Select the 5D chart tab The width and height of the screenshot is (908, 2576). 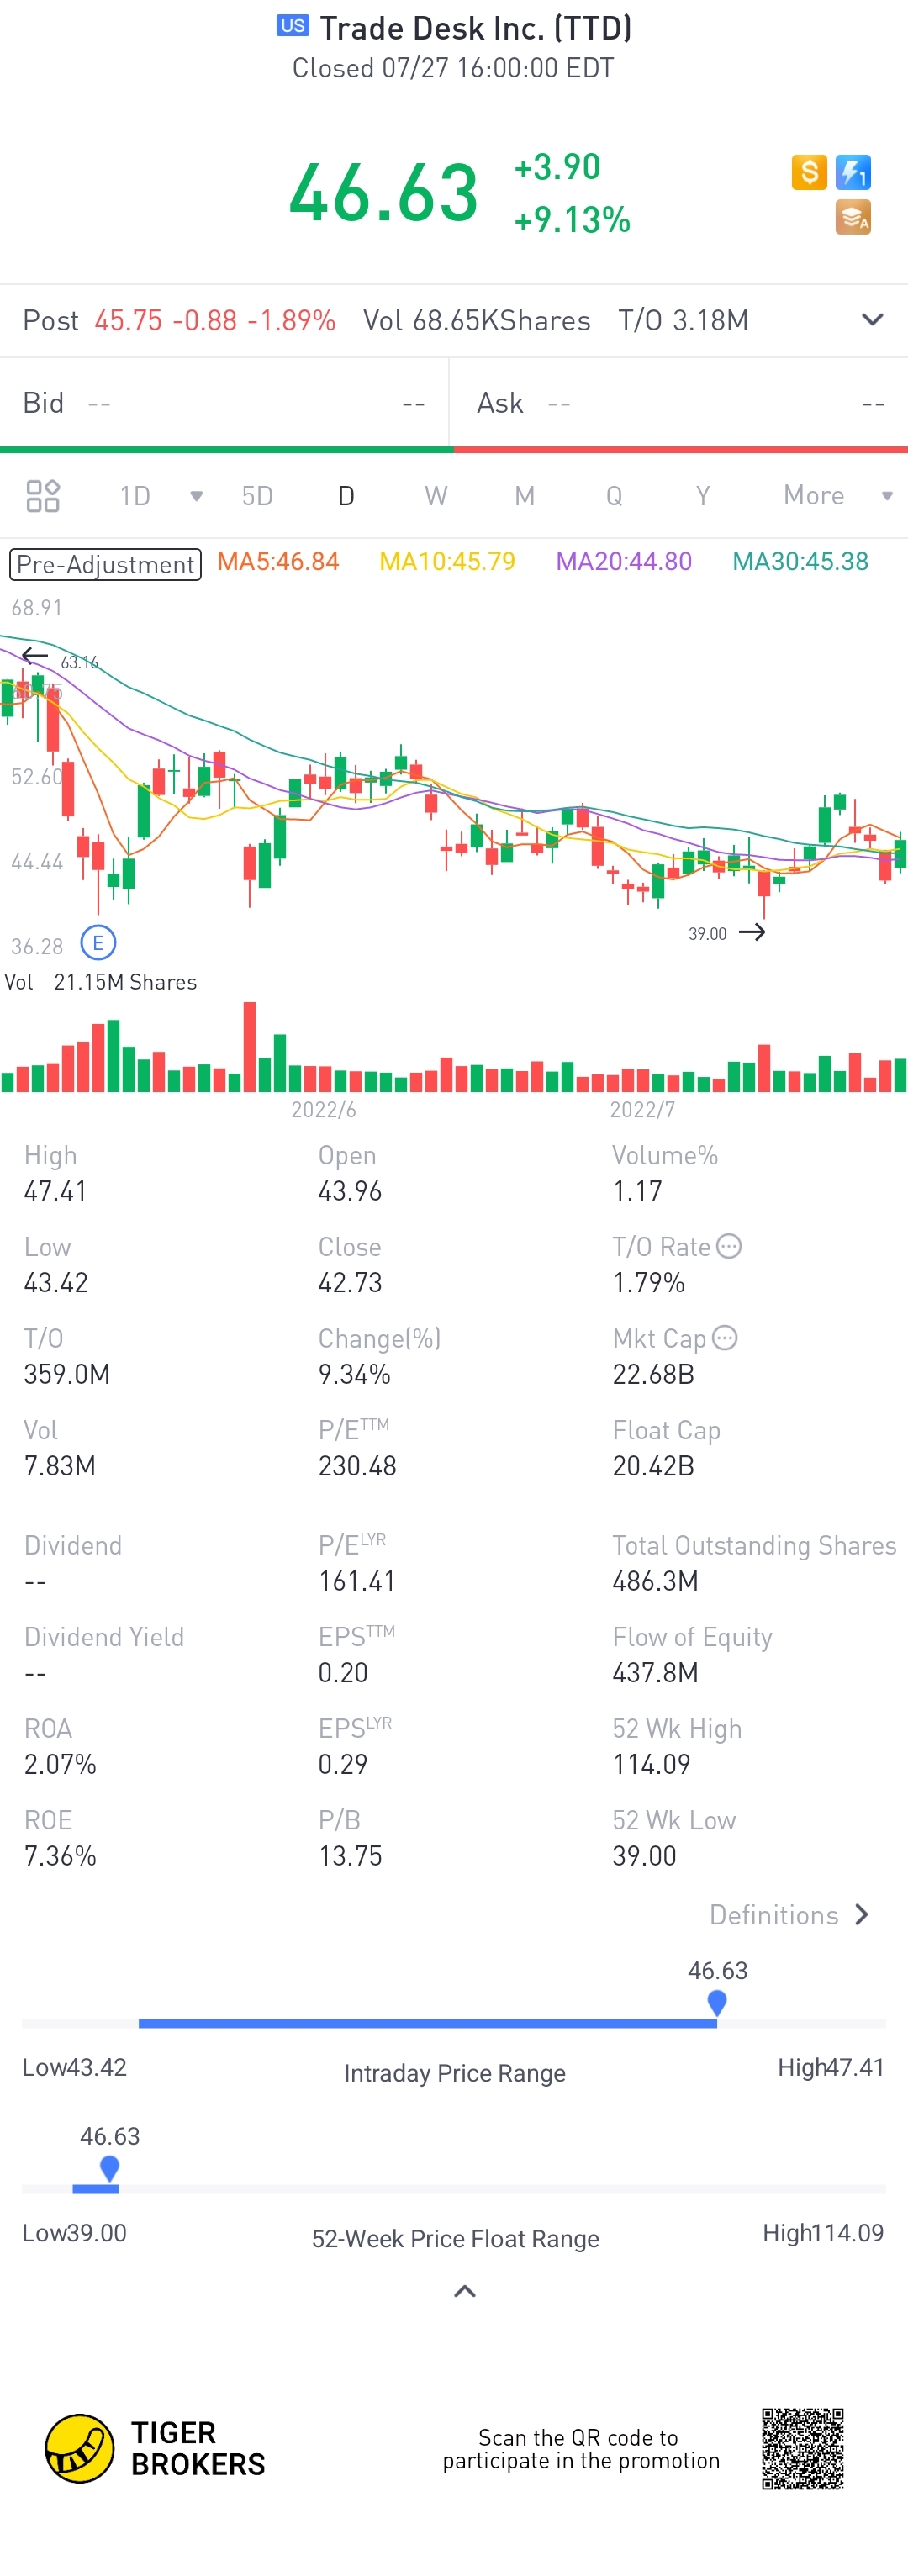click(257, 496)
